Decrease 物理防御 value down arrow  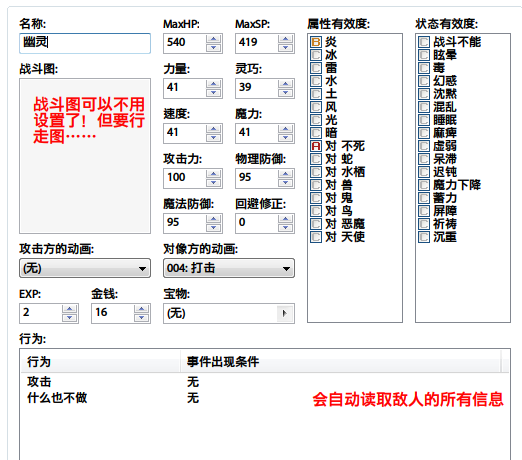click(285, 183)
